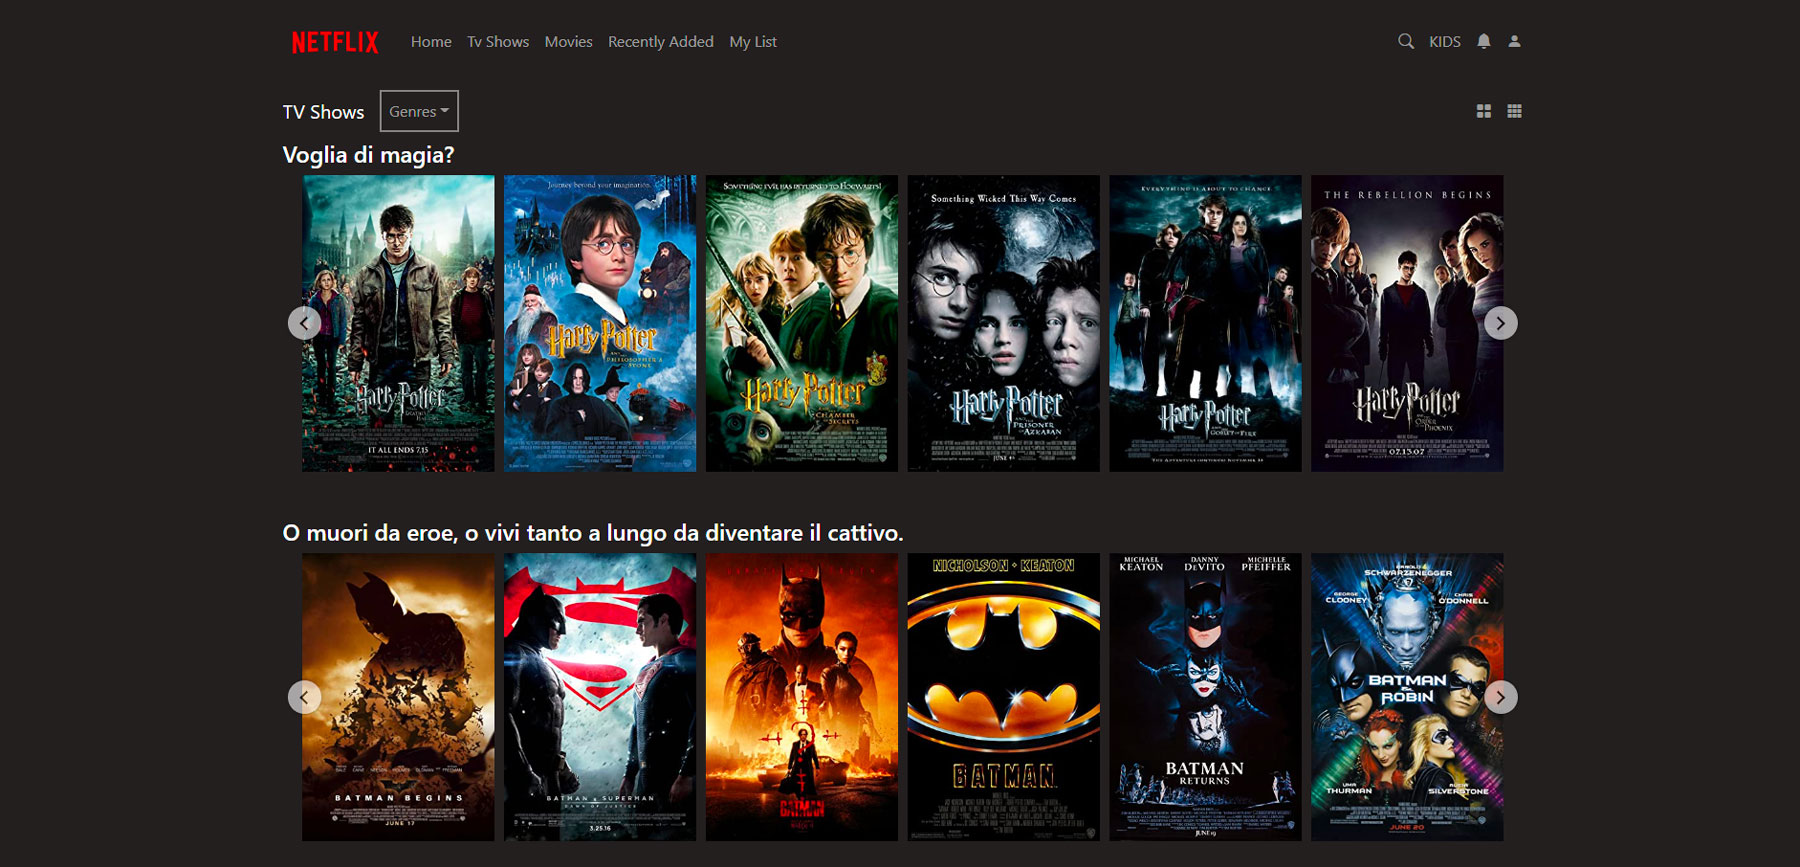Image resolution: width=1800 pixels, height=867 pixels.
Task: Open My List in navigation
Action: (753, 42)
